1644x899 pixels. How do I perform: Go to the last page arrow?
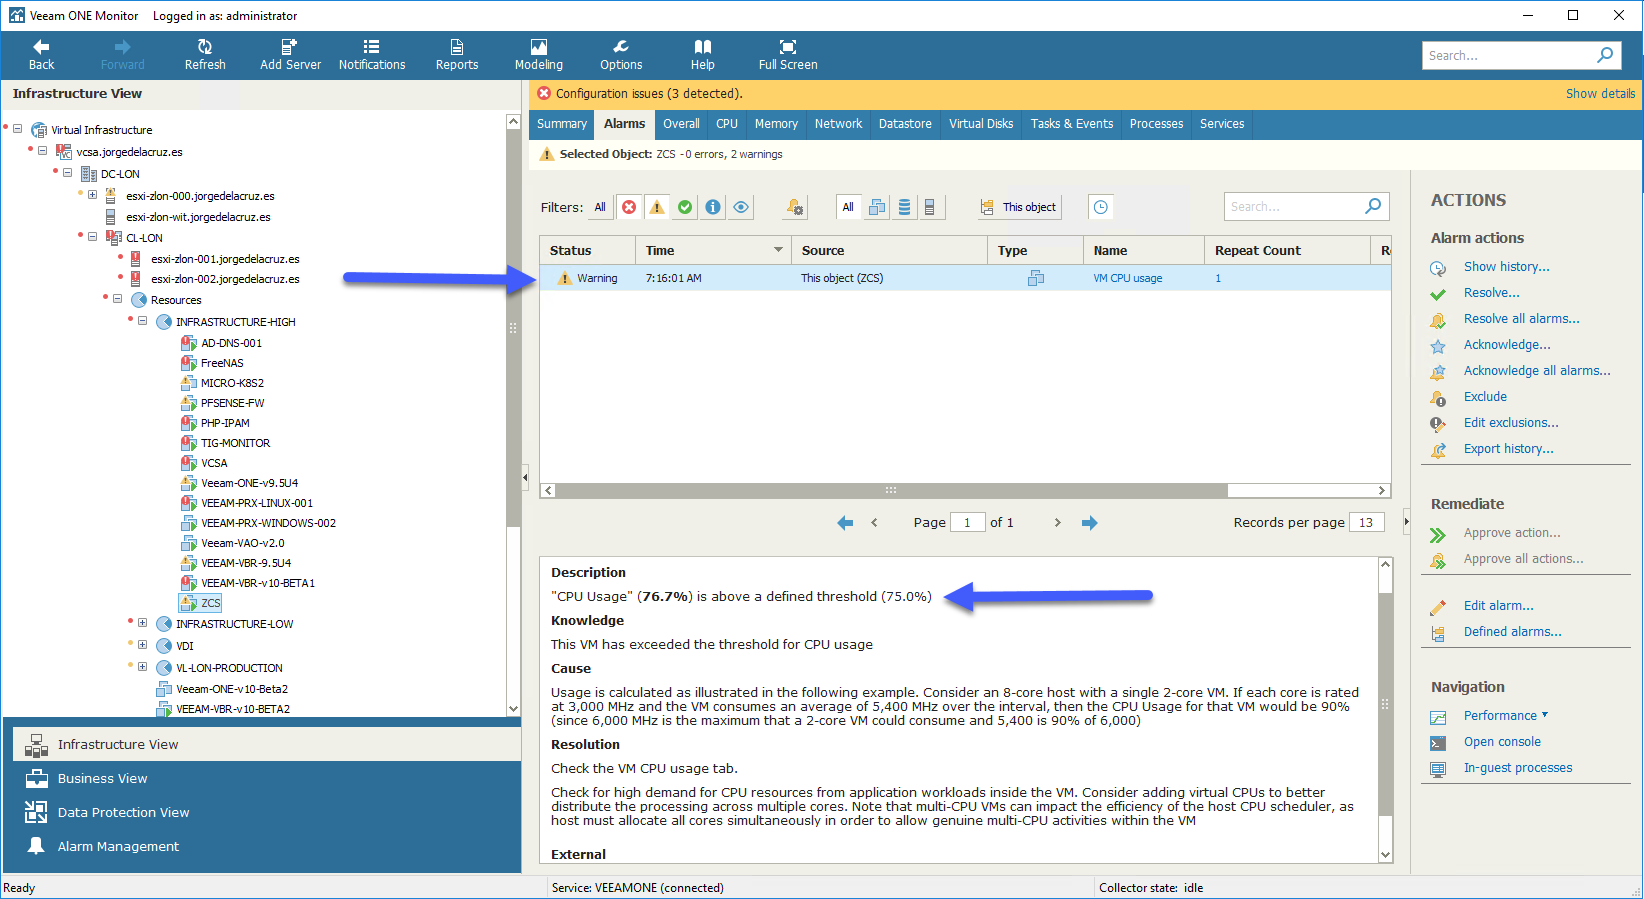click(1089, 523)
